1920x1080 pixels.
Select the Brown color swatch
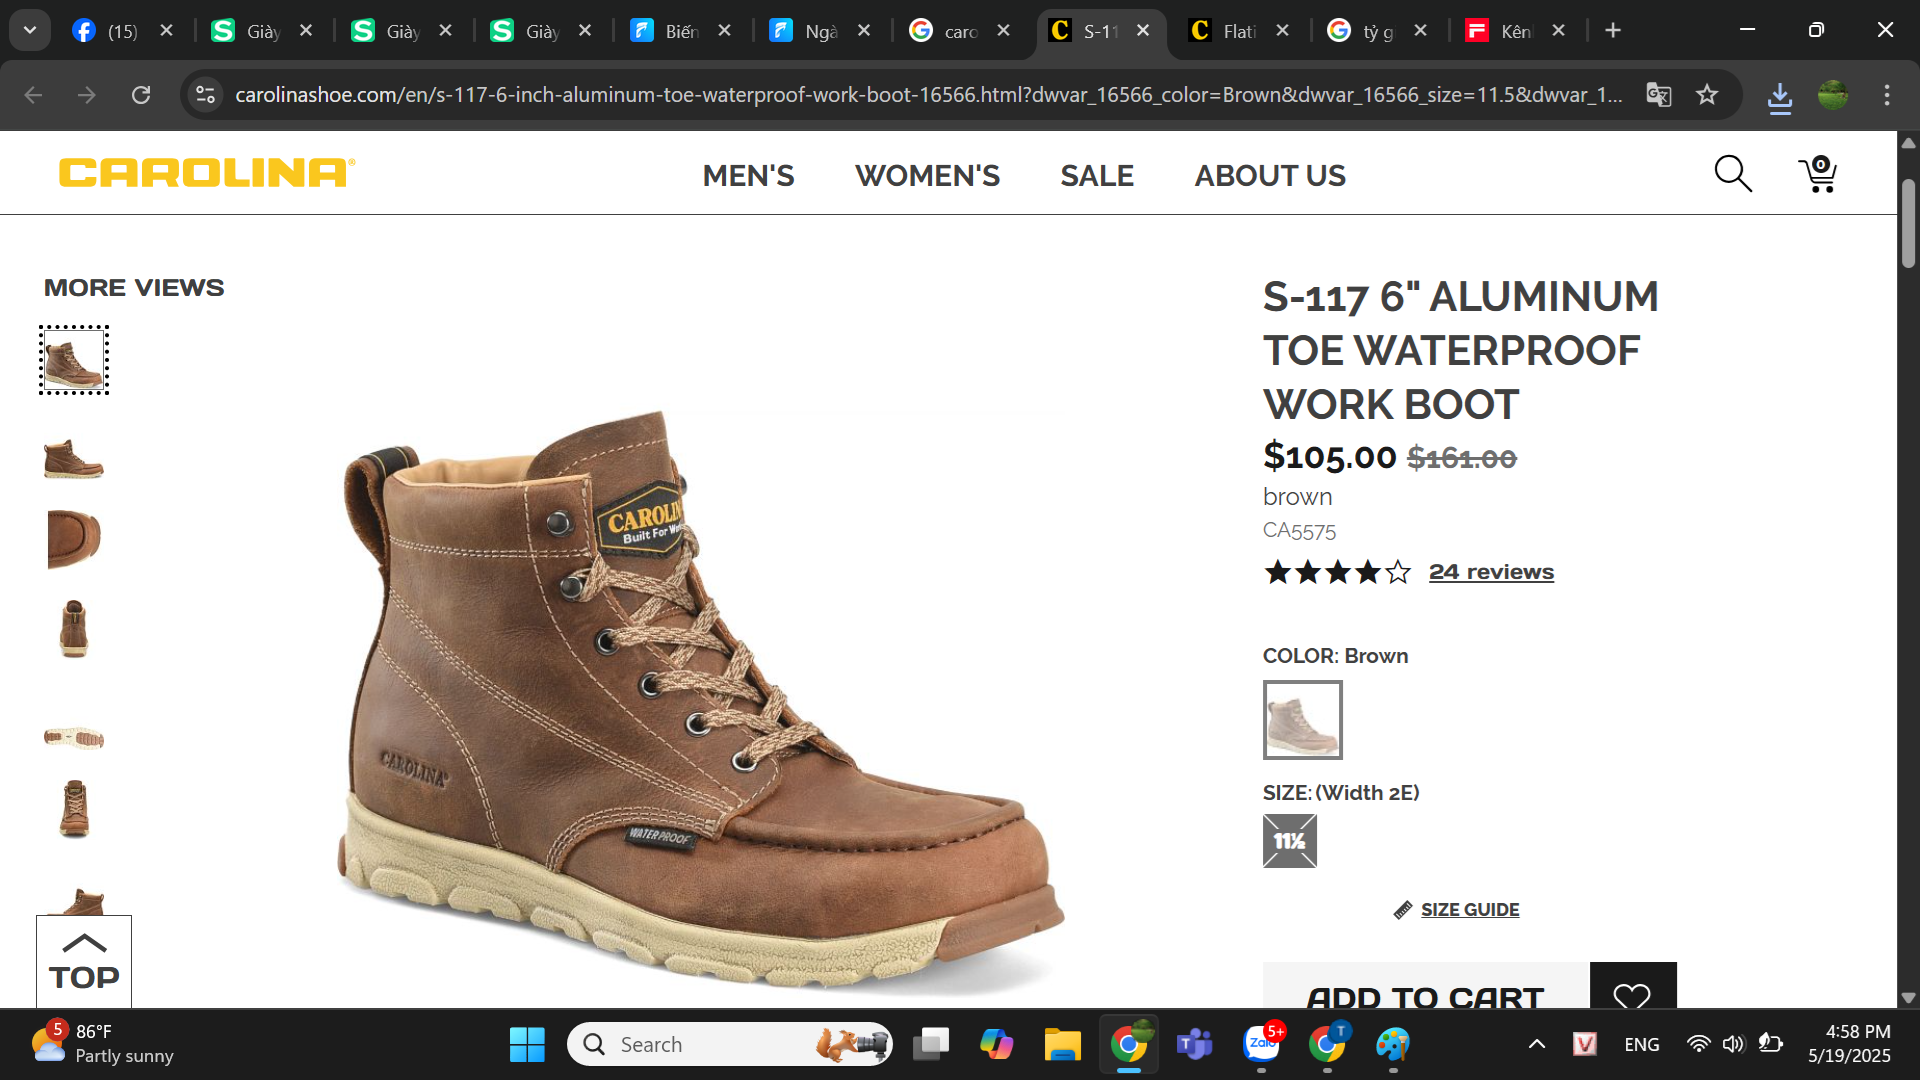click(x=1302, y=720)
